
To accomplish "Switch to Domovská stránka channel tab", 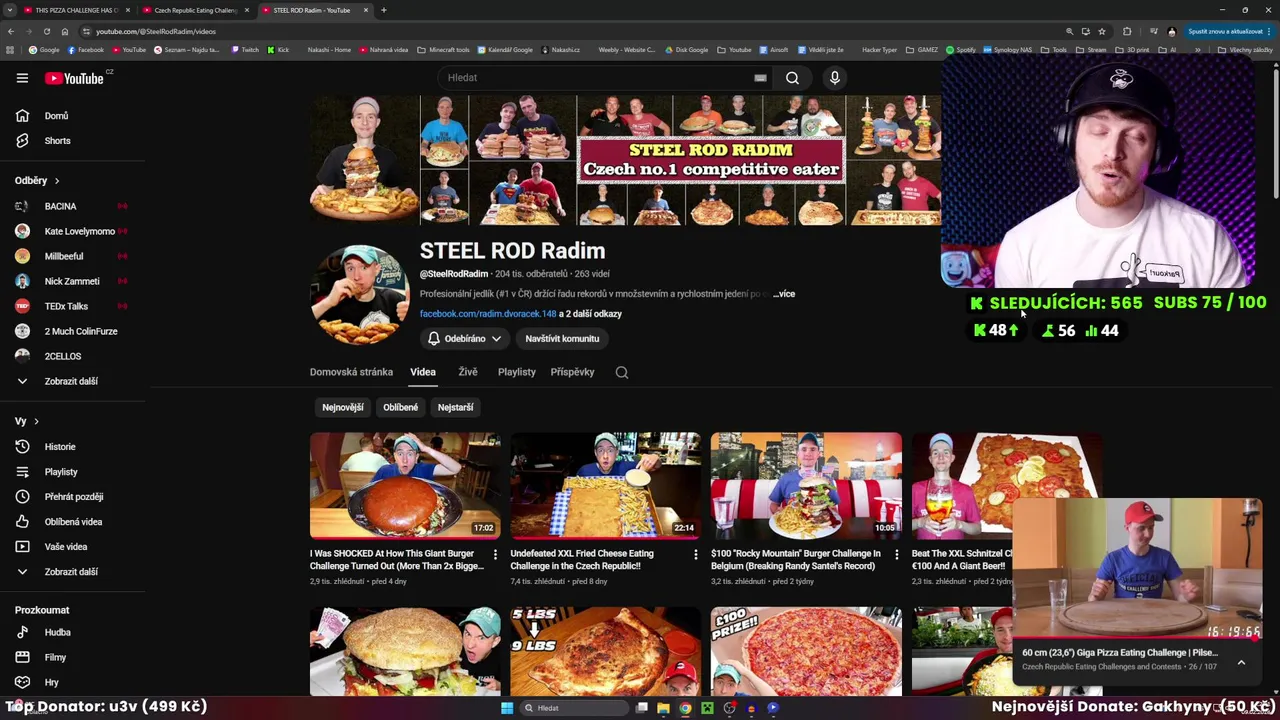I will (x=351, y=372).
